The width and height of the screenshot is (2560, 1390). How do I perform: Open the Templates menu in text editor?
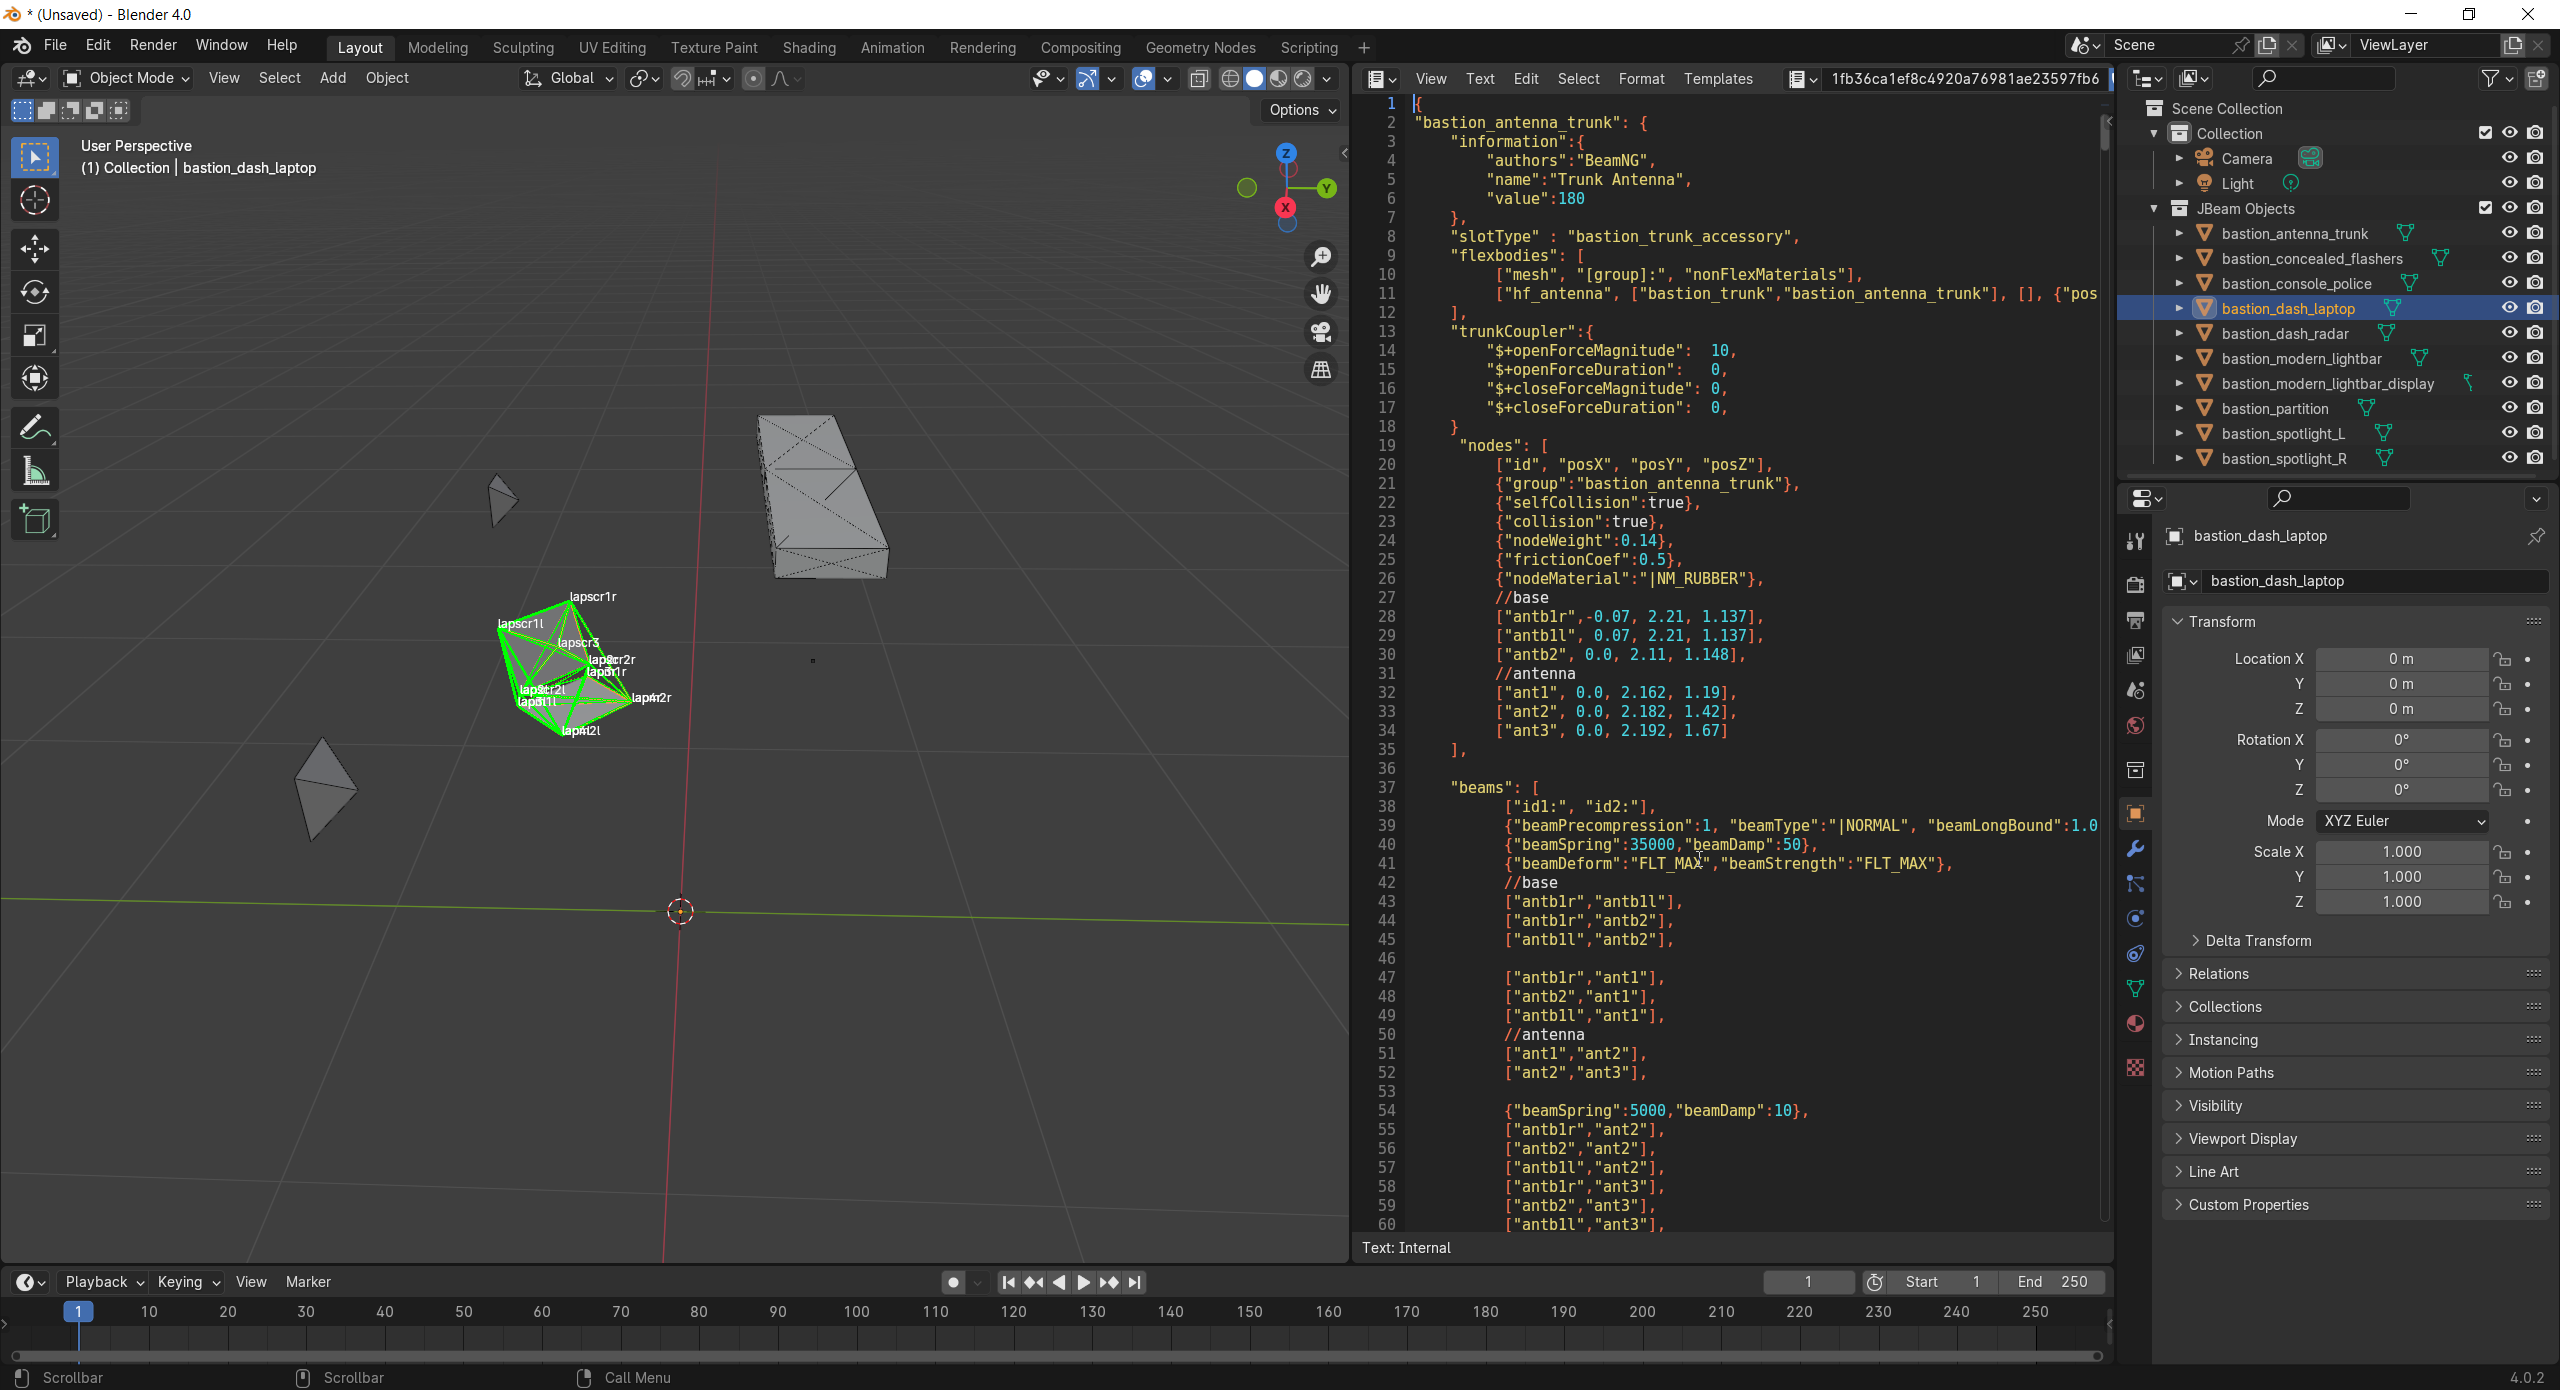click(1717, 78)
